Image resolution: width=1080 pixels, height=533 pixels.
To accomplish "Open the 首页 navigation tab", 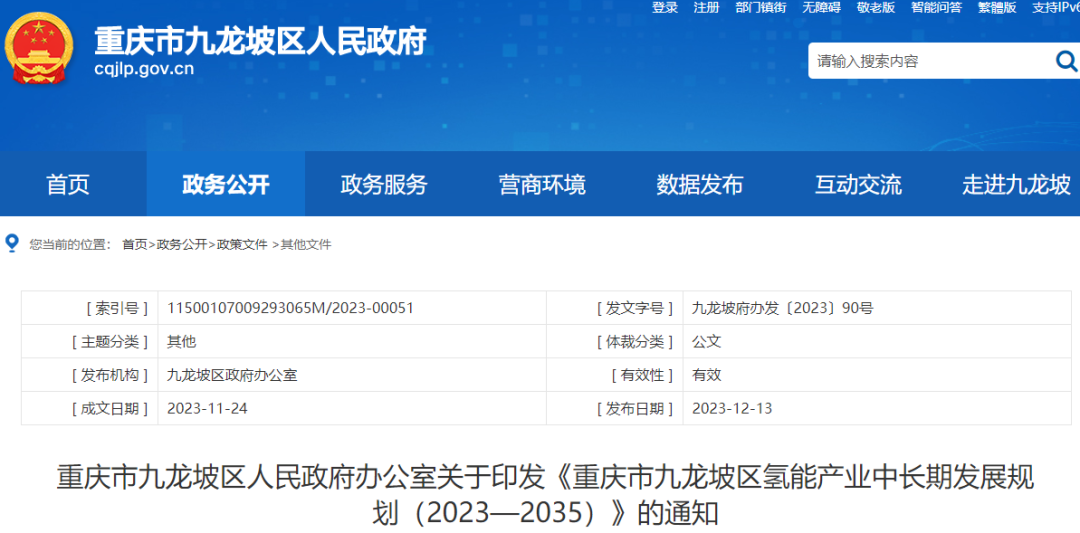I will tap(68, 185).
